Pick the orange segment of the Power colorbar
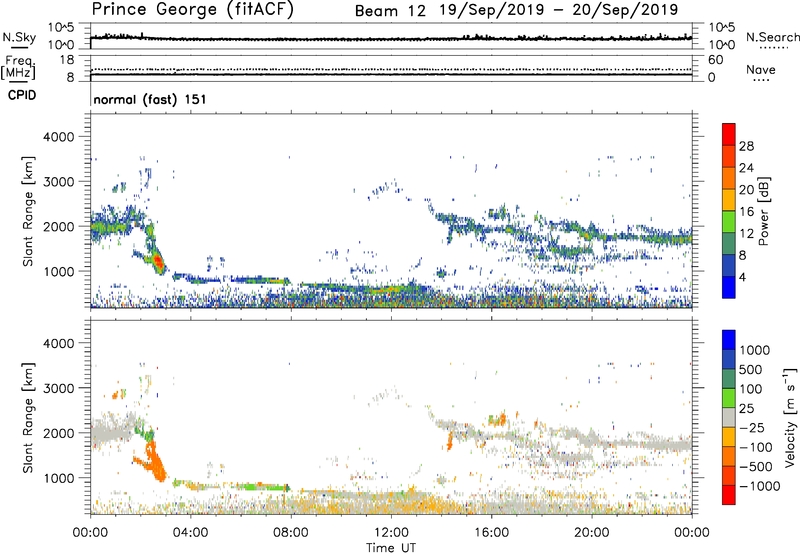800x554 pixels. click(729, 178)
